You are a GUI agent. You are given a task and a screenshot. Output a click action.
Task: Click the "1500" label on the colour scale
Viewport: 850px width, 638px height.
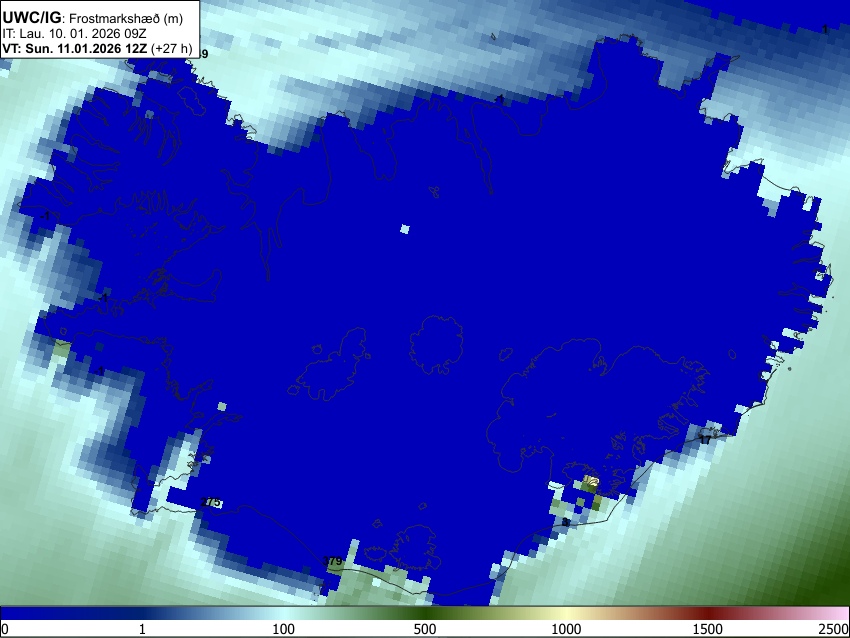pyautogui.click(x=708, y=629)
